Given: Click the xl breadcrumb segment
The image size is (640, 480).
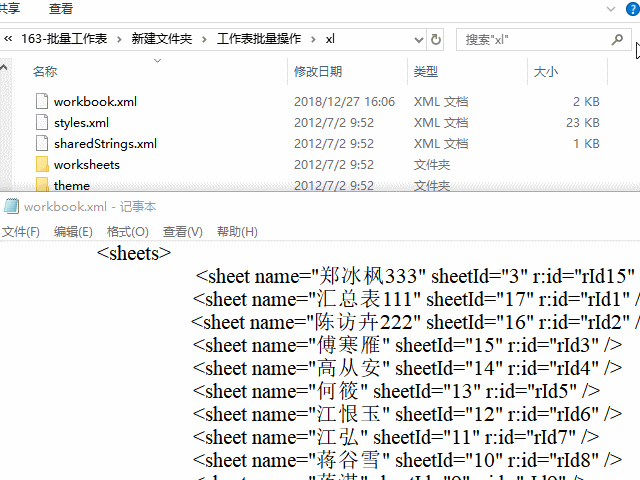Looking at the screenshot, I should click(x=330, y=39).
